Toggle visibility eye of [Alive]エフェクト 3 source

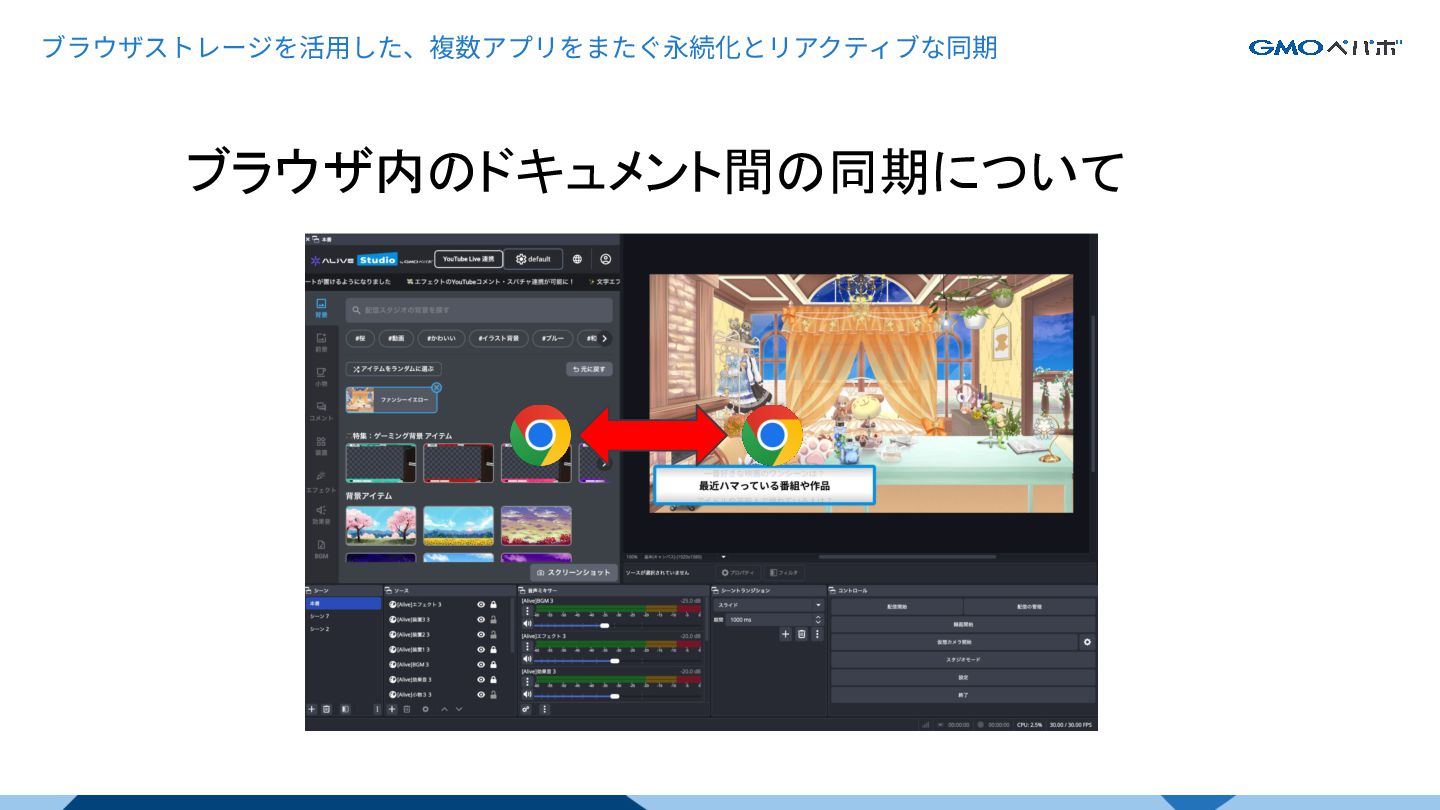(x=481, y=605)
